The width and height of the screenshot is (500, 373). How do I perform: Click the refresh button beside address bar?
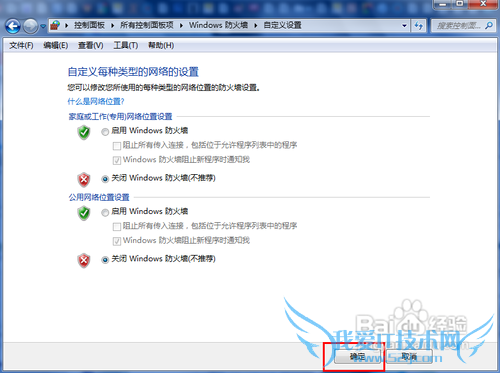pyautogui.click(x=419, y=25)
